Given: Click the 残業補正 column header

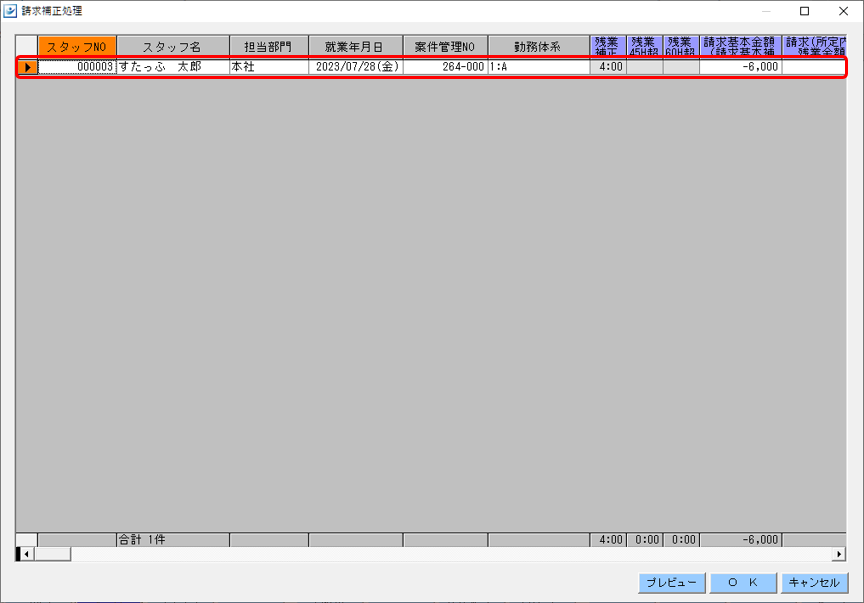Looking at the screenshot, I should tap(608, 47).
